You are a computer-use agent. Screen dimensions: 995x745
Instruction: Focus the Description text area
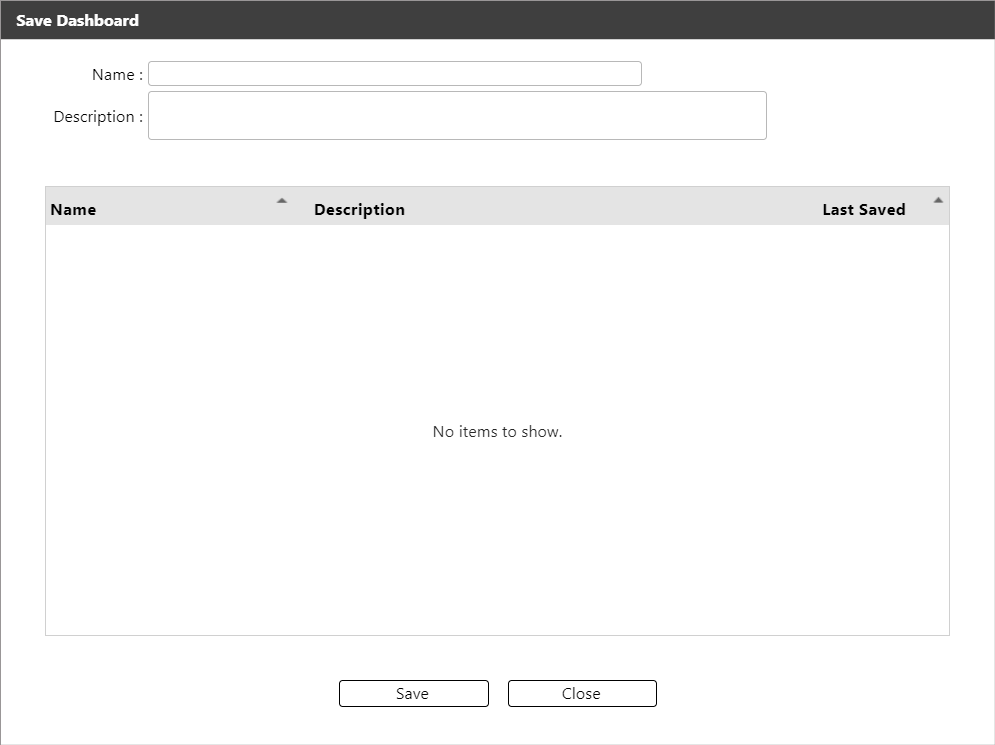[x=457, y=116]
